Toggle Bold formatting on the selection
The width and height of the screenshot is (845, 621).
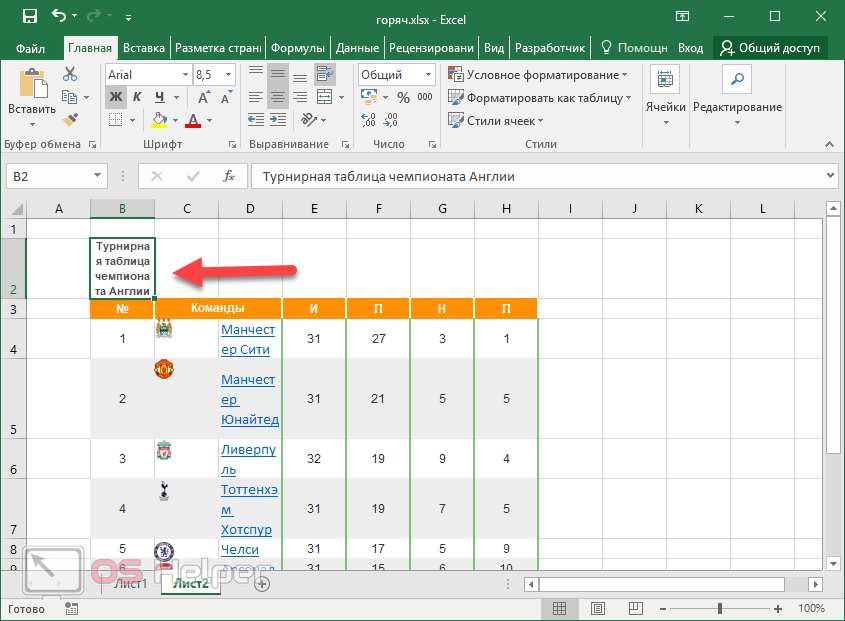115,96
